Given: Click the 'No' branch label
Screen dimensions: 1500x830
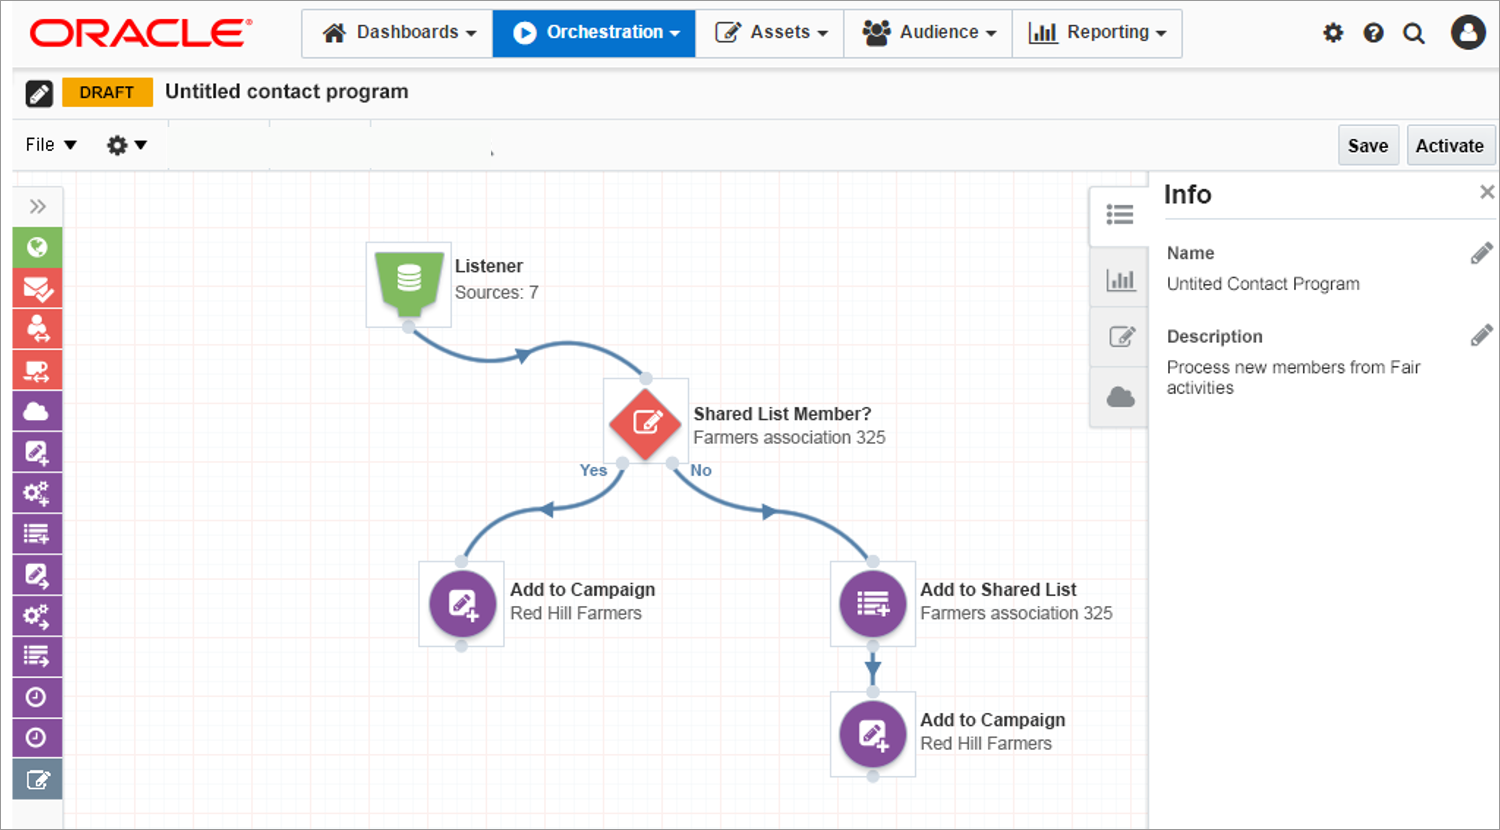Looking at the screenshot, I should tap(701, 470).
